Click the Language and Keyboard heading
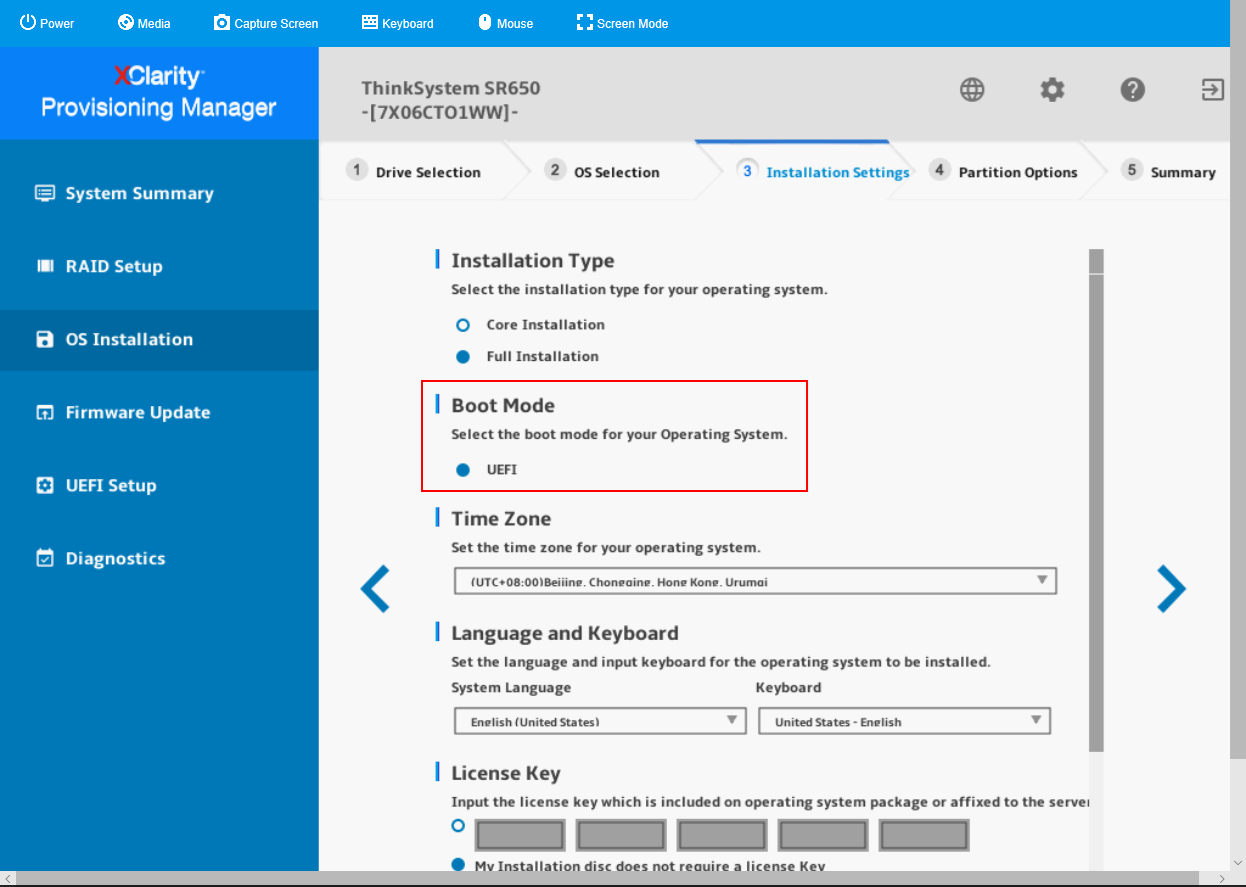 (564, 634)
